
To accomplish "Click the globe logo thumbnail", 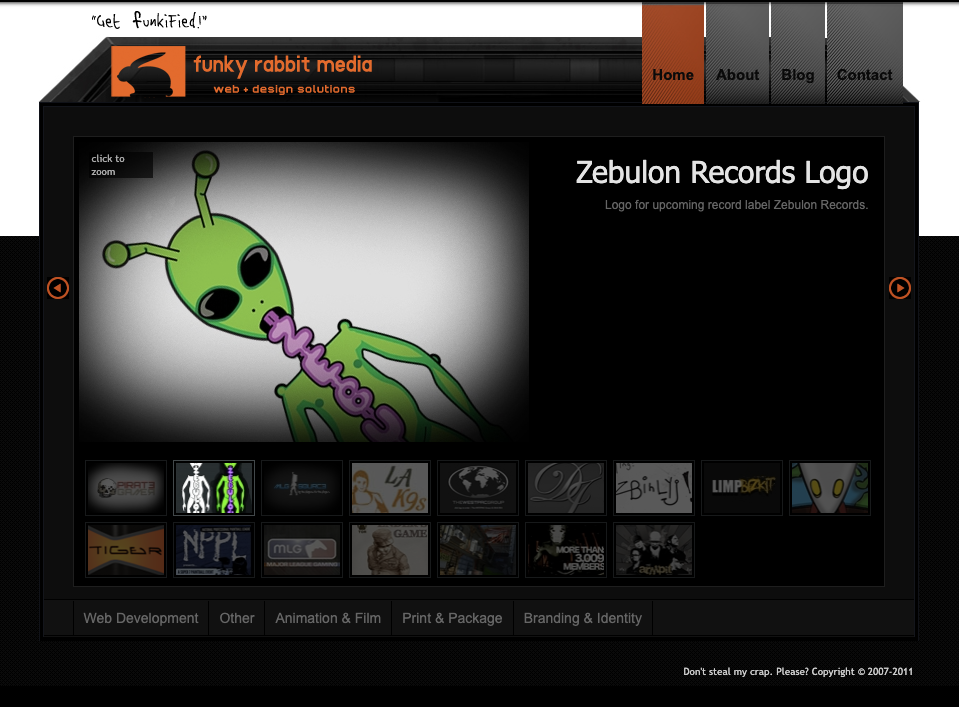I will point(477,487).
